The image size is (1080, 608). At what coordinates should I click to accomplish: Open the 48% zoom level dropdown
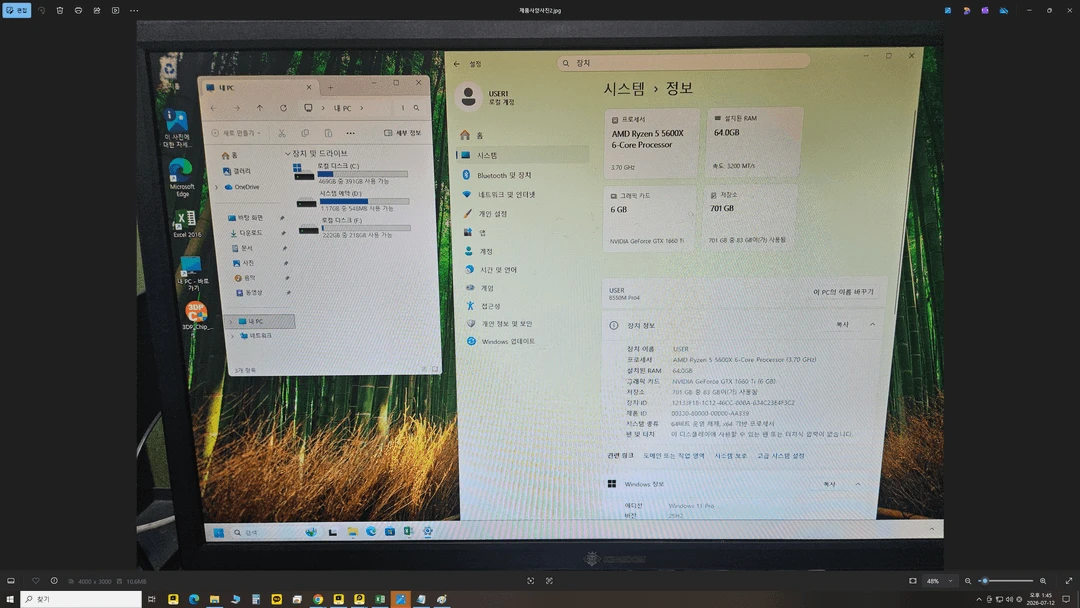tap(940, 581)
